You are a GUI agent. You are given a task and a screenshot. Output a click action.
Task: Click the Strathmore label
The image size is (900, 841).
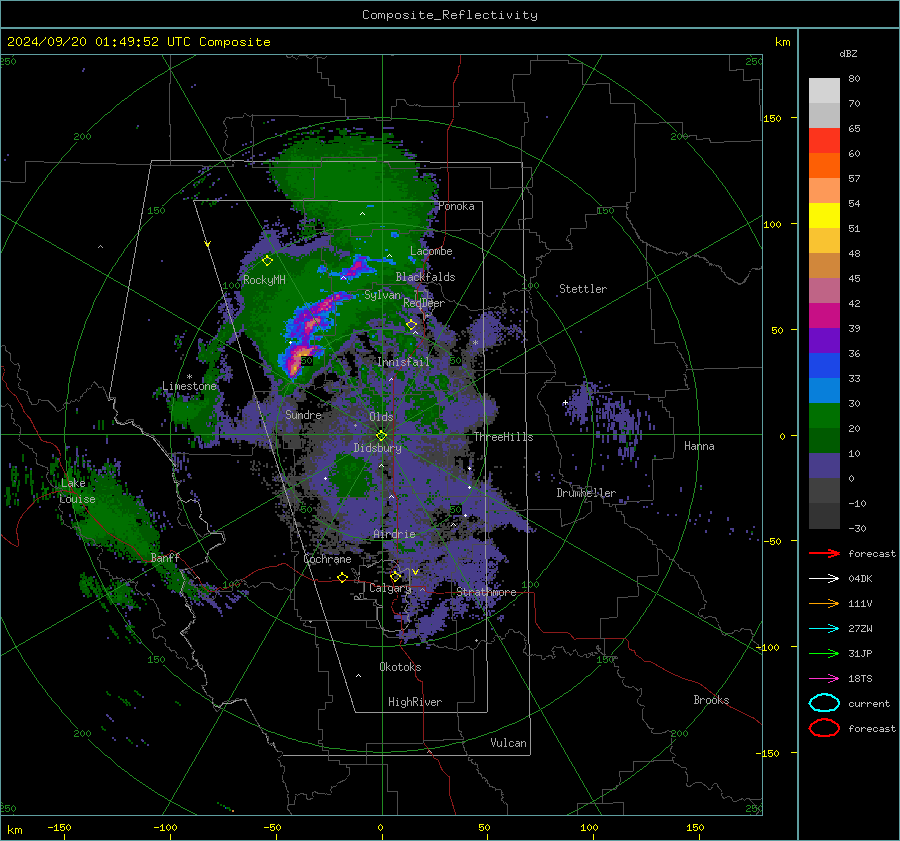[x=486, y=592]
